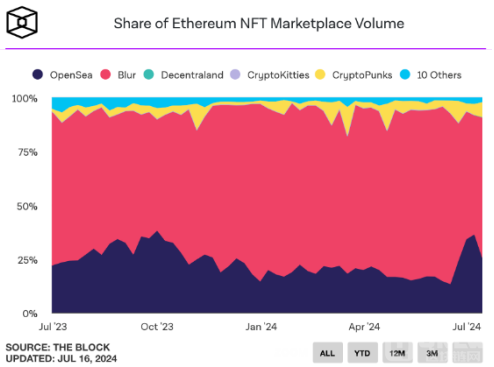Click the SOURCE: THE BLOCK text
The image size is (494, 367).
(58, 347)
